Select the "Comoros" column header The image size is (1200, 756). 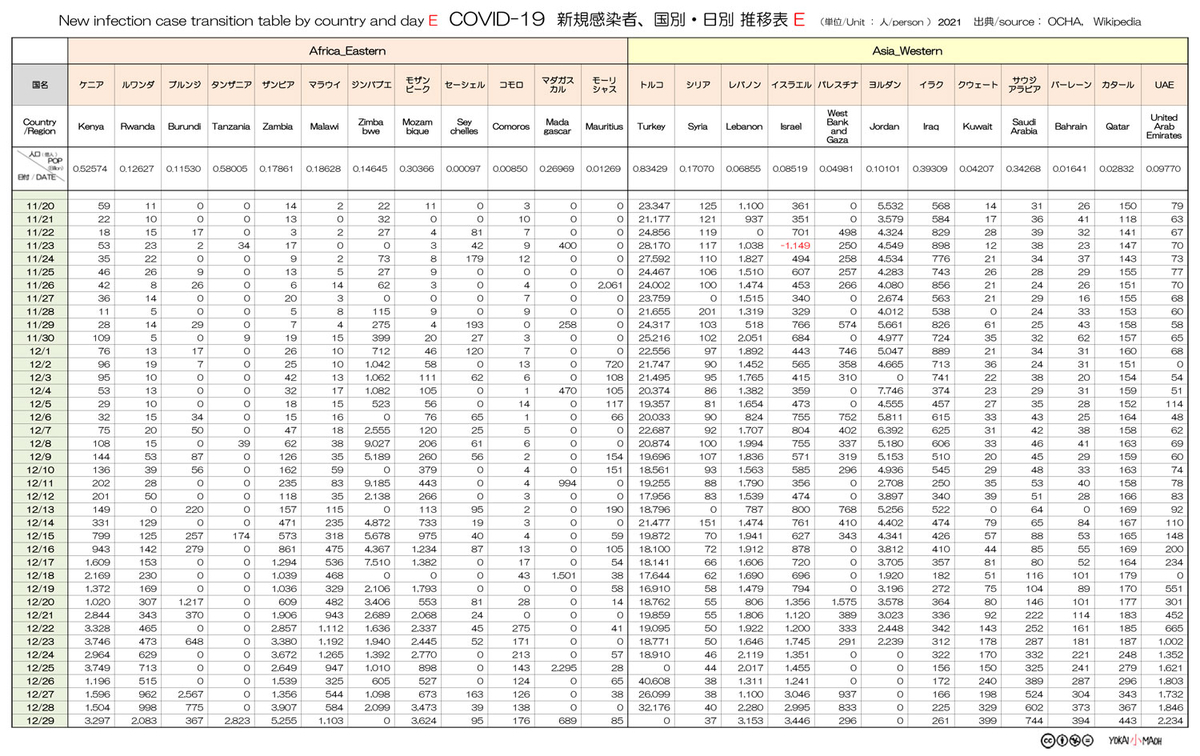pyautogui.click(x=510, y=128)
